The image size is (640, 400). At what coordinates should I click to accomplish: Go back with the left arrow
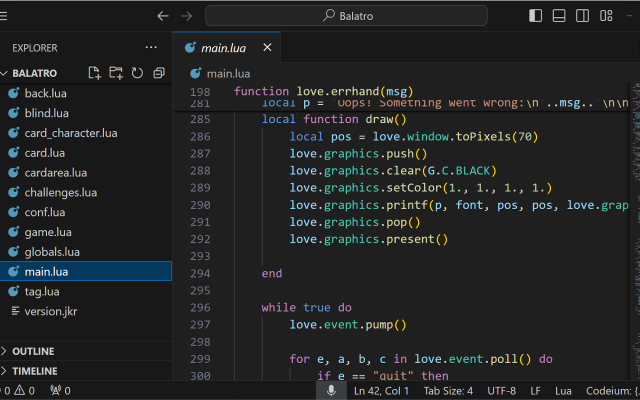(163, 16)
